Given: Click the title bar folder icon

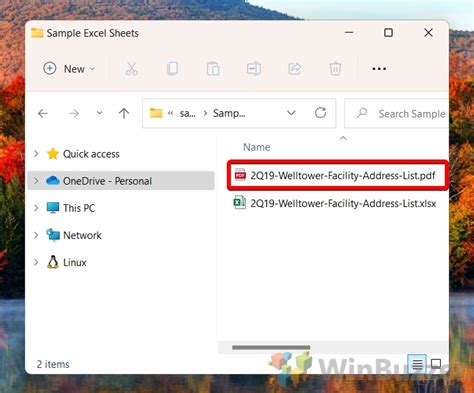Looking at the screenshot, I should coord(37,33).
